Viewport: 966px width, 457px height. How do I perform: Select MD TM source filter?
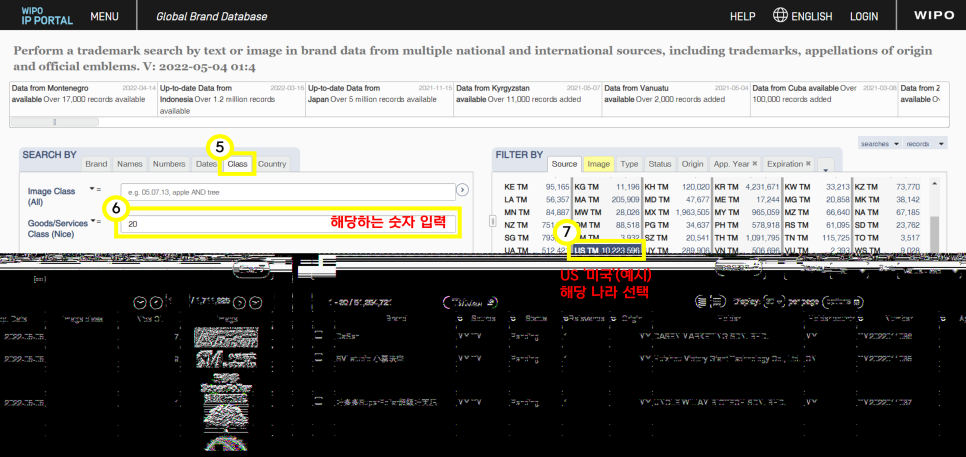tap(676, 200)
